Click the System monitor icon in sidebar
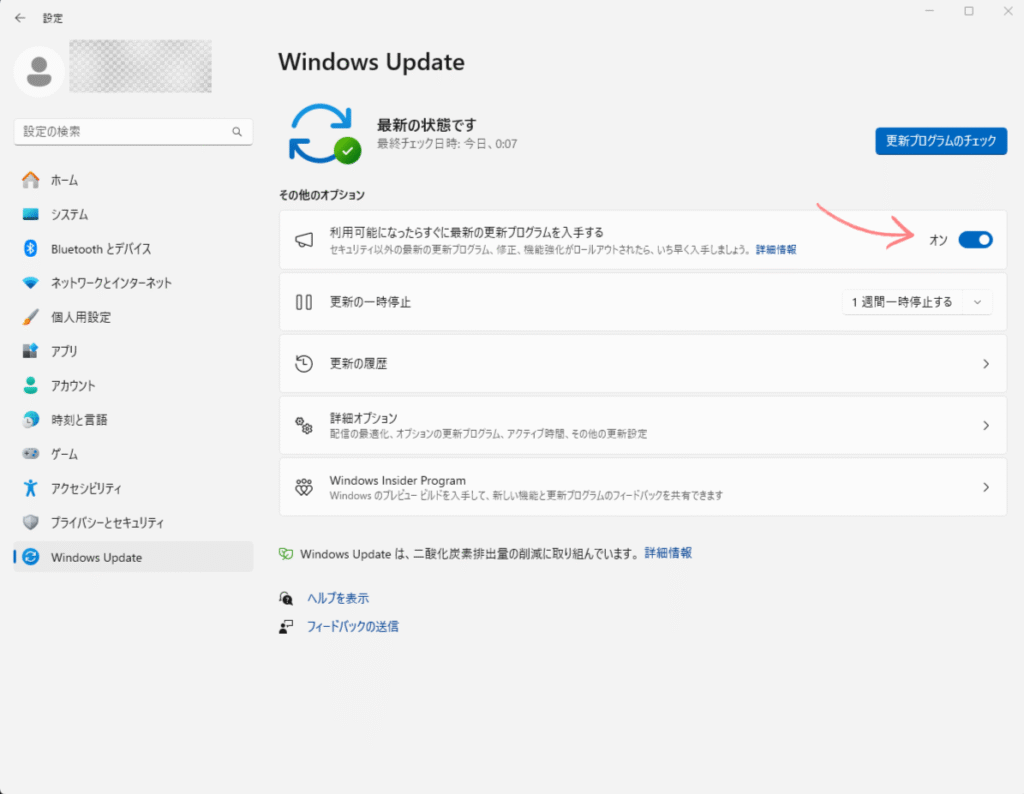The image size is (1024, 794). [31, 214]
